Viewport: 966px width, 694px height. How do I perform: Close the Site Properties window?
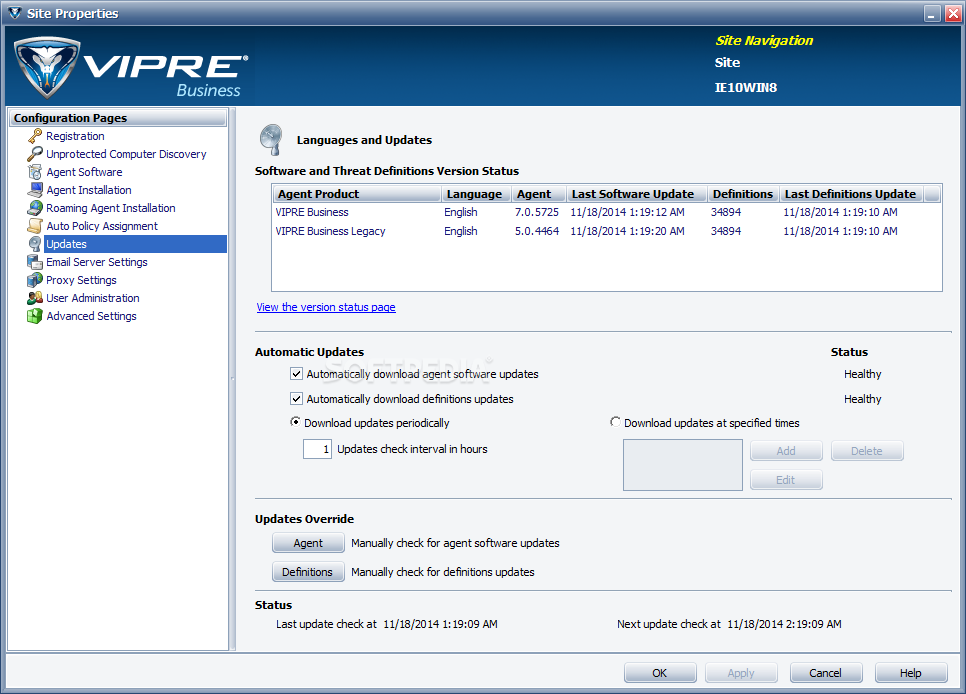tap(952, 14)
